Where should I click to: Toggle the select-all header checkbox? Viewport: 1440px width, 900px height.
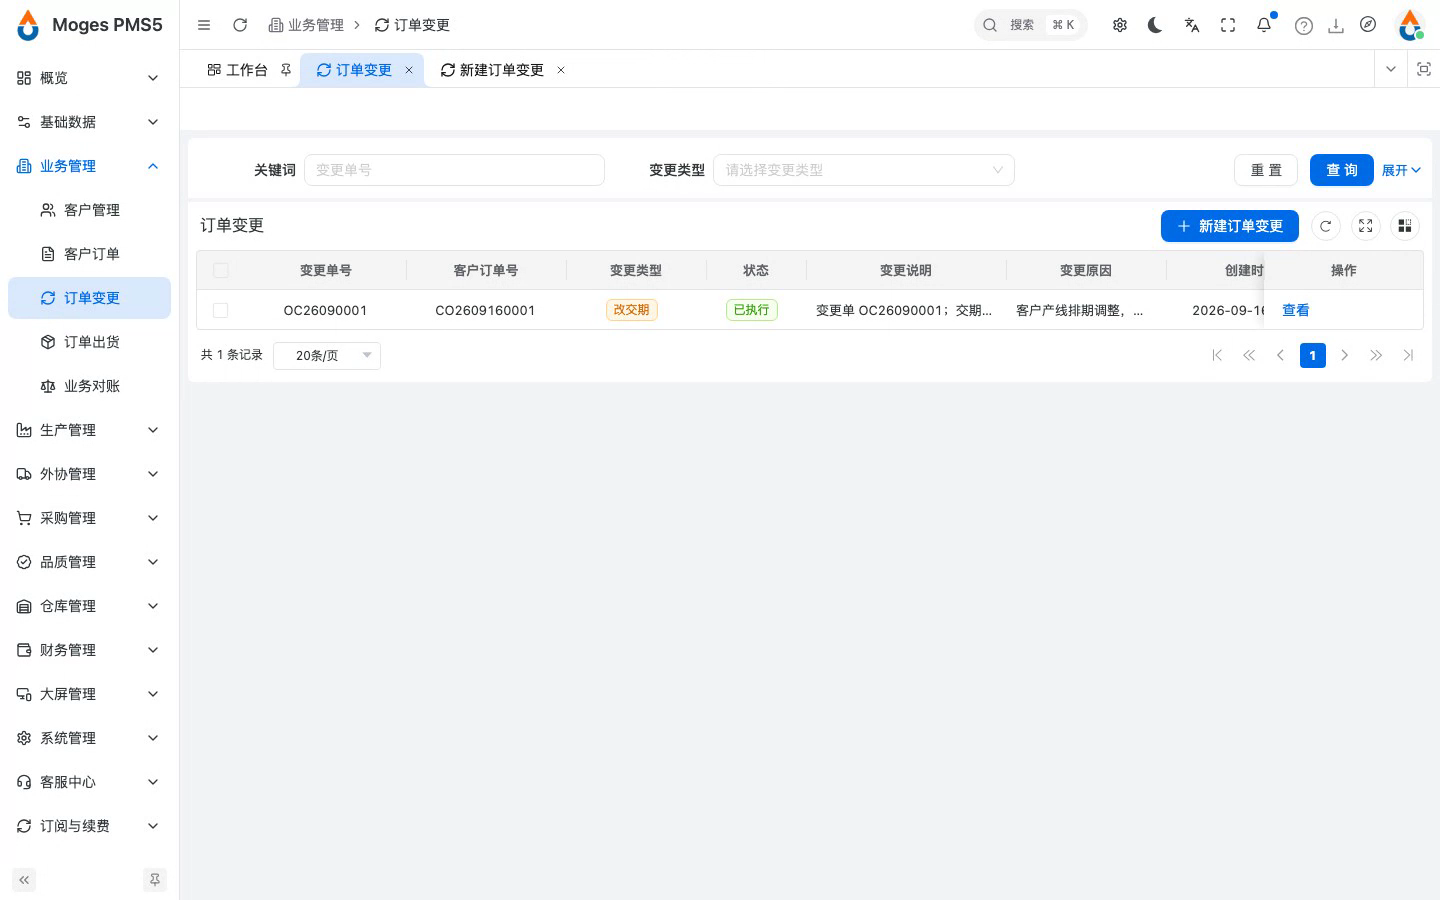pos(221,270)
